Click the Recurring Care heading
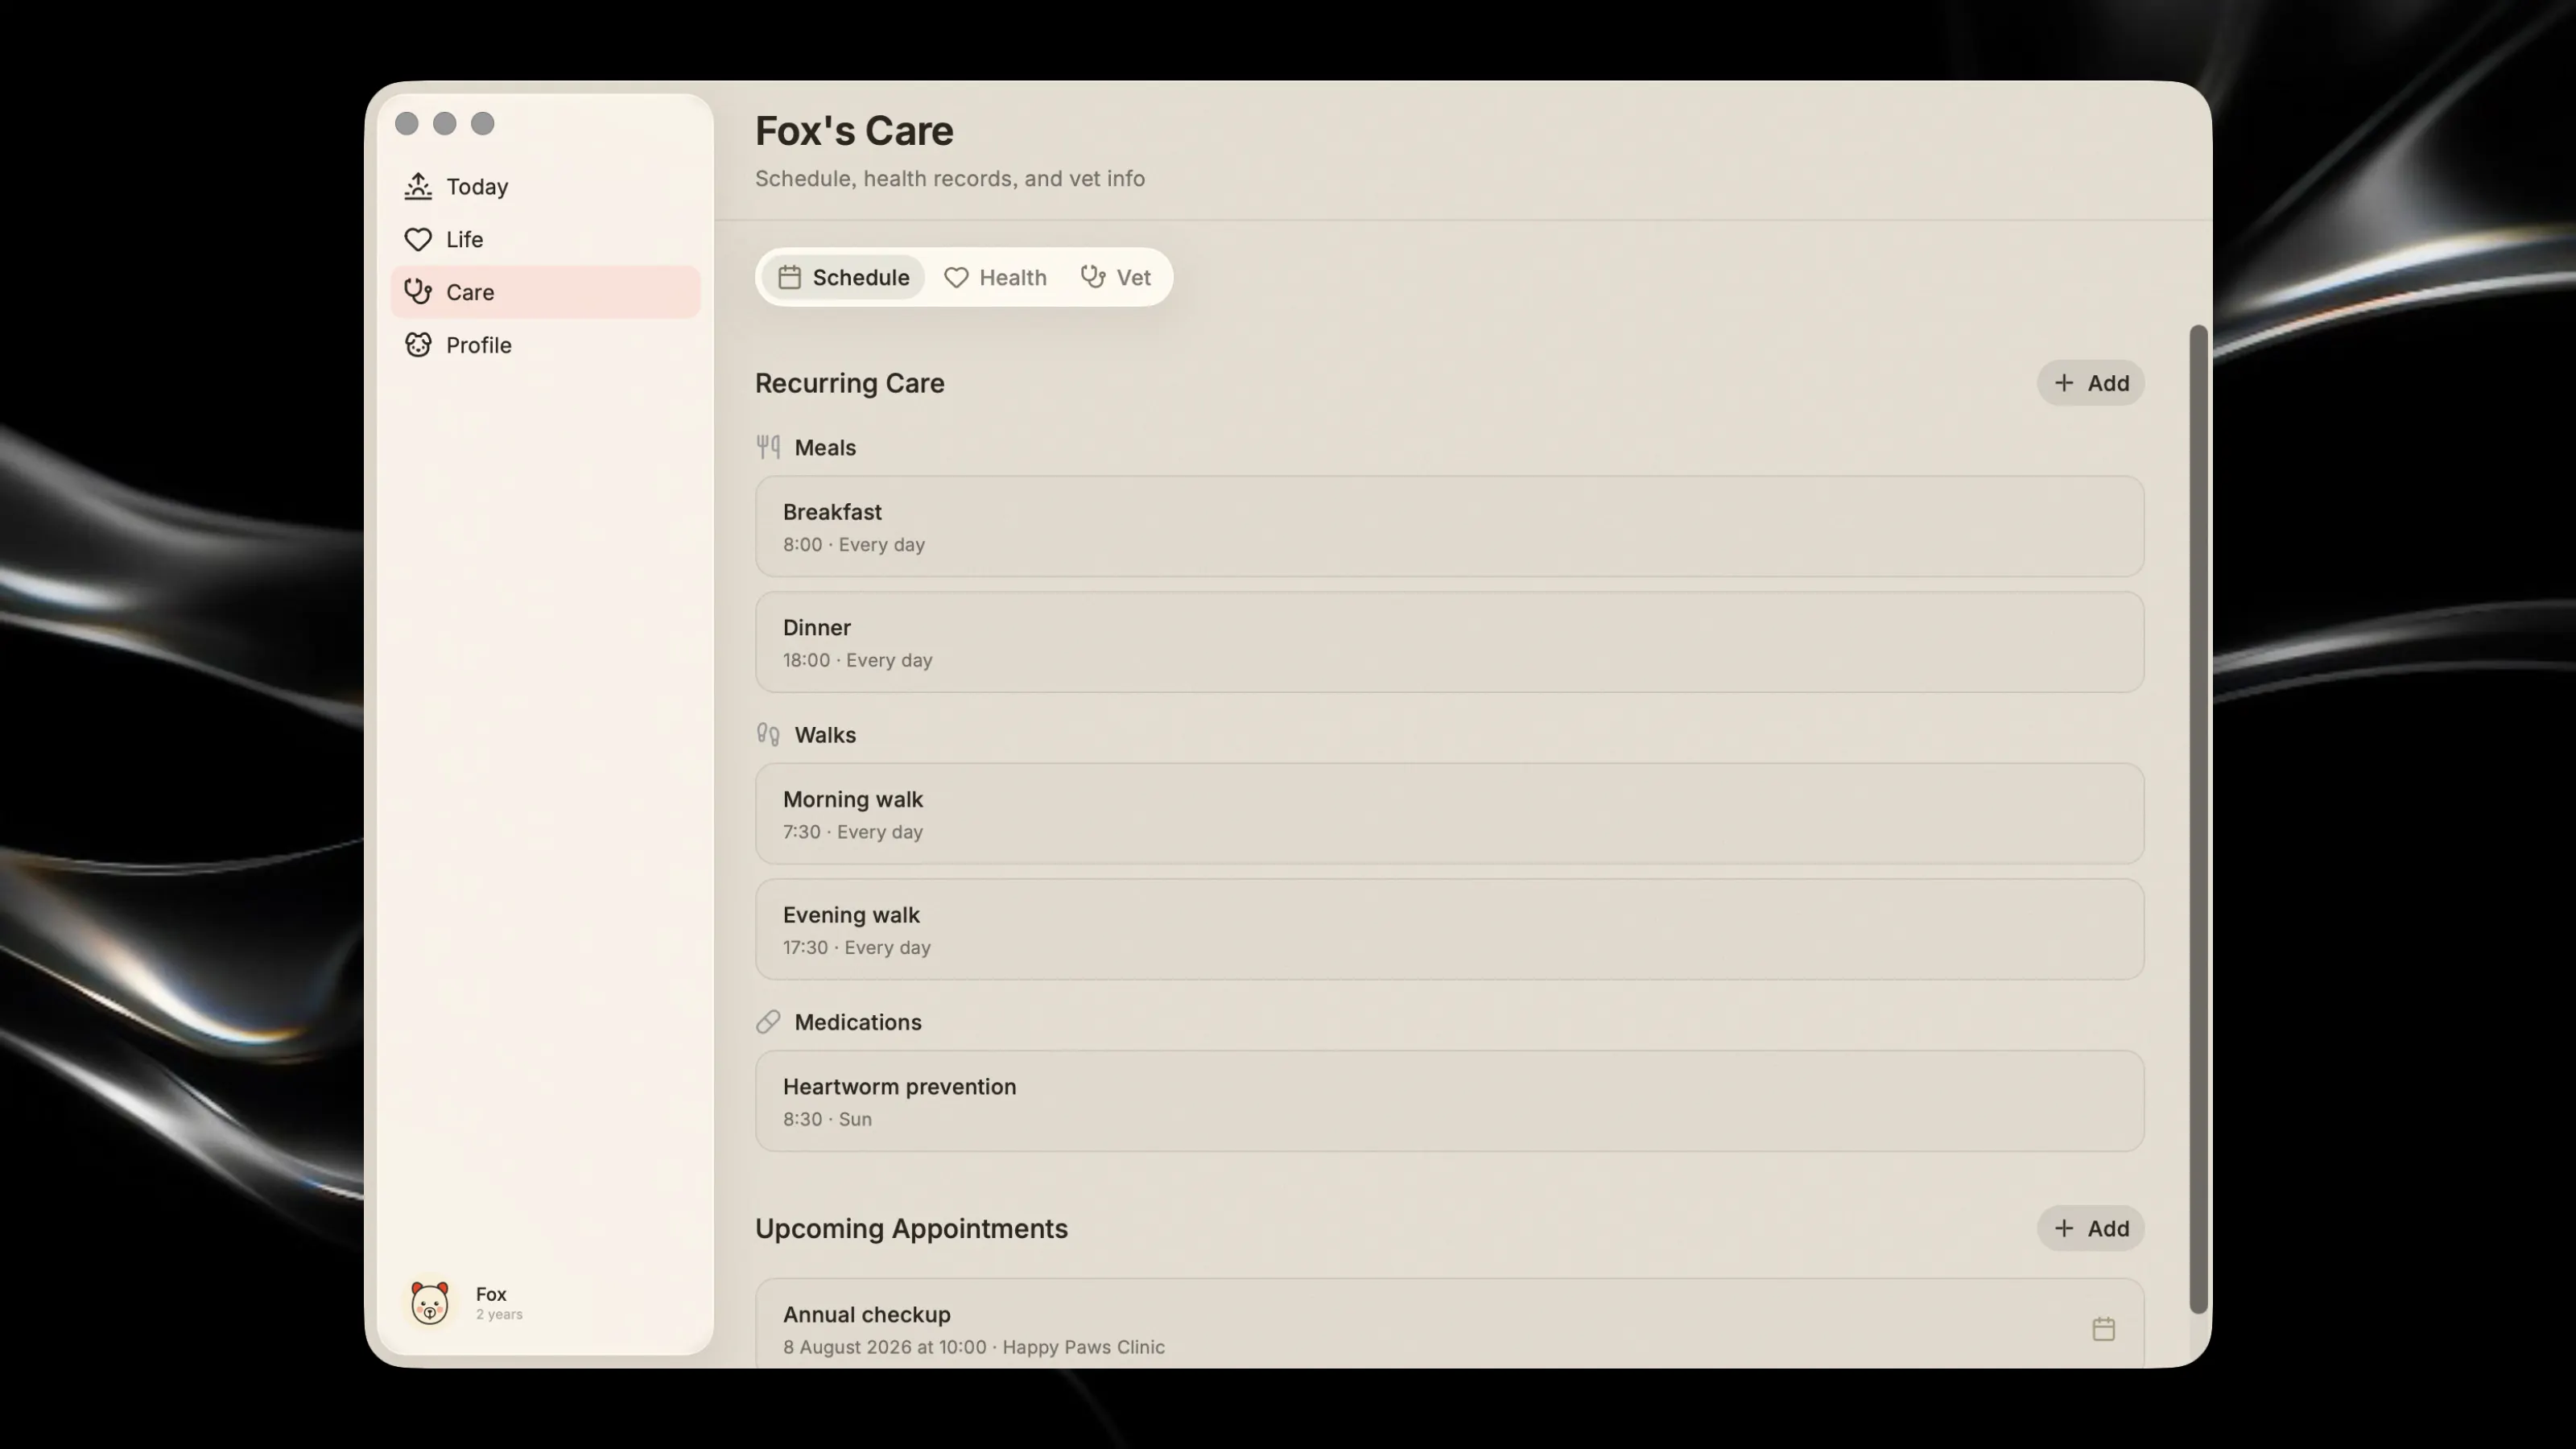This screenshot has width=2576, height=1449. 850,383
